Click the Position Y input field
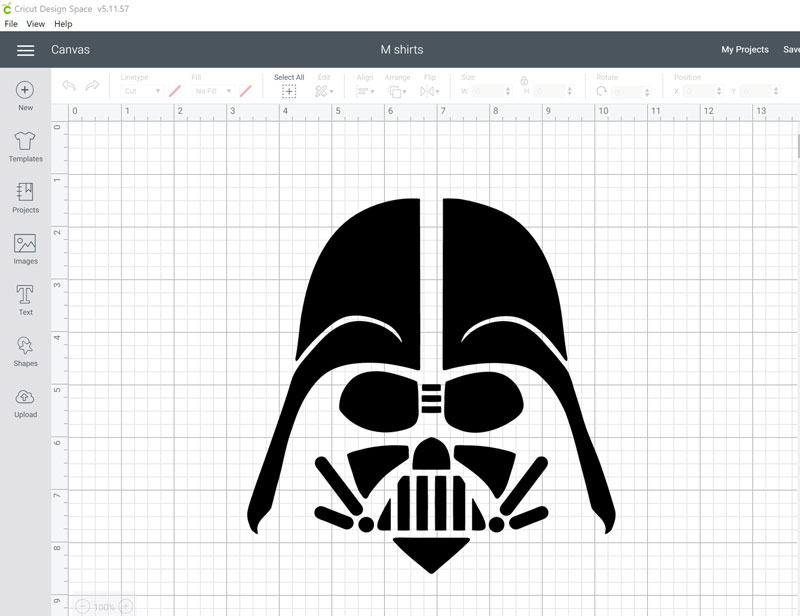Viewport: 800px width, 616px height. pos(756,91)
